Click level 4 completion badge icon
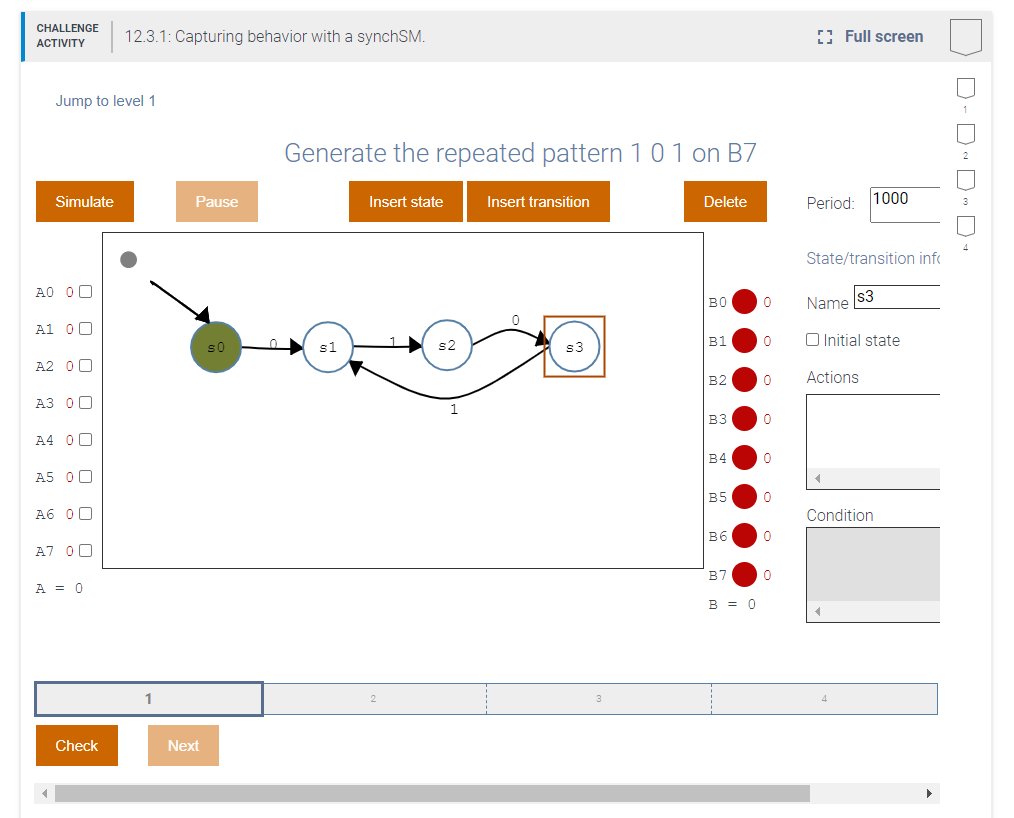The height and width of the screenshot is (818, 1014). (x=965, y=226)
